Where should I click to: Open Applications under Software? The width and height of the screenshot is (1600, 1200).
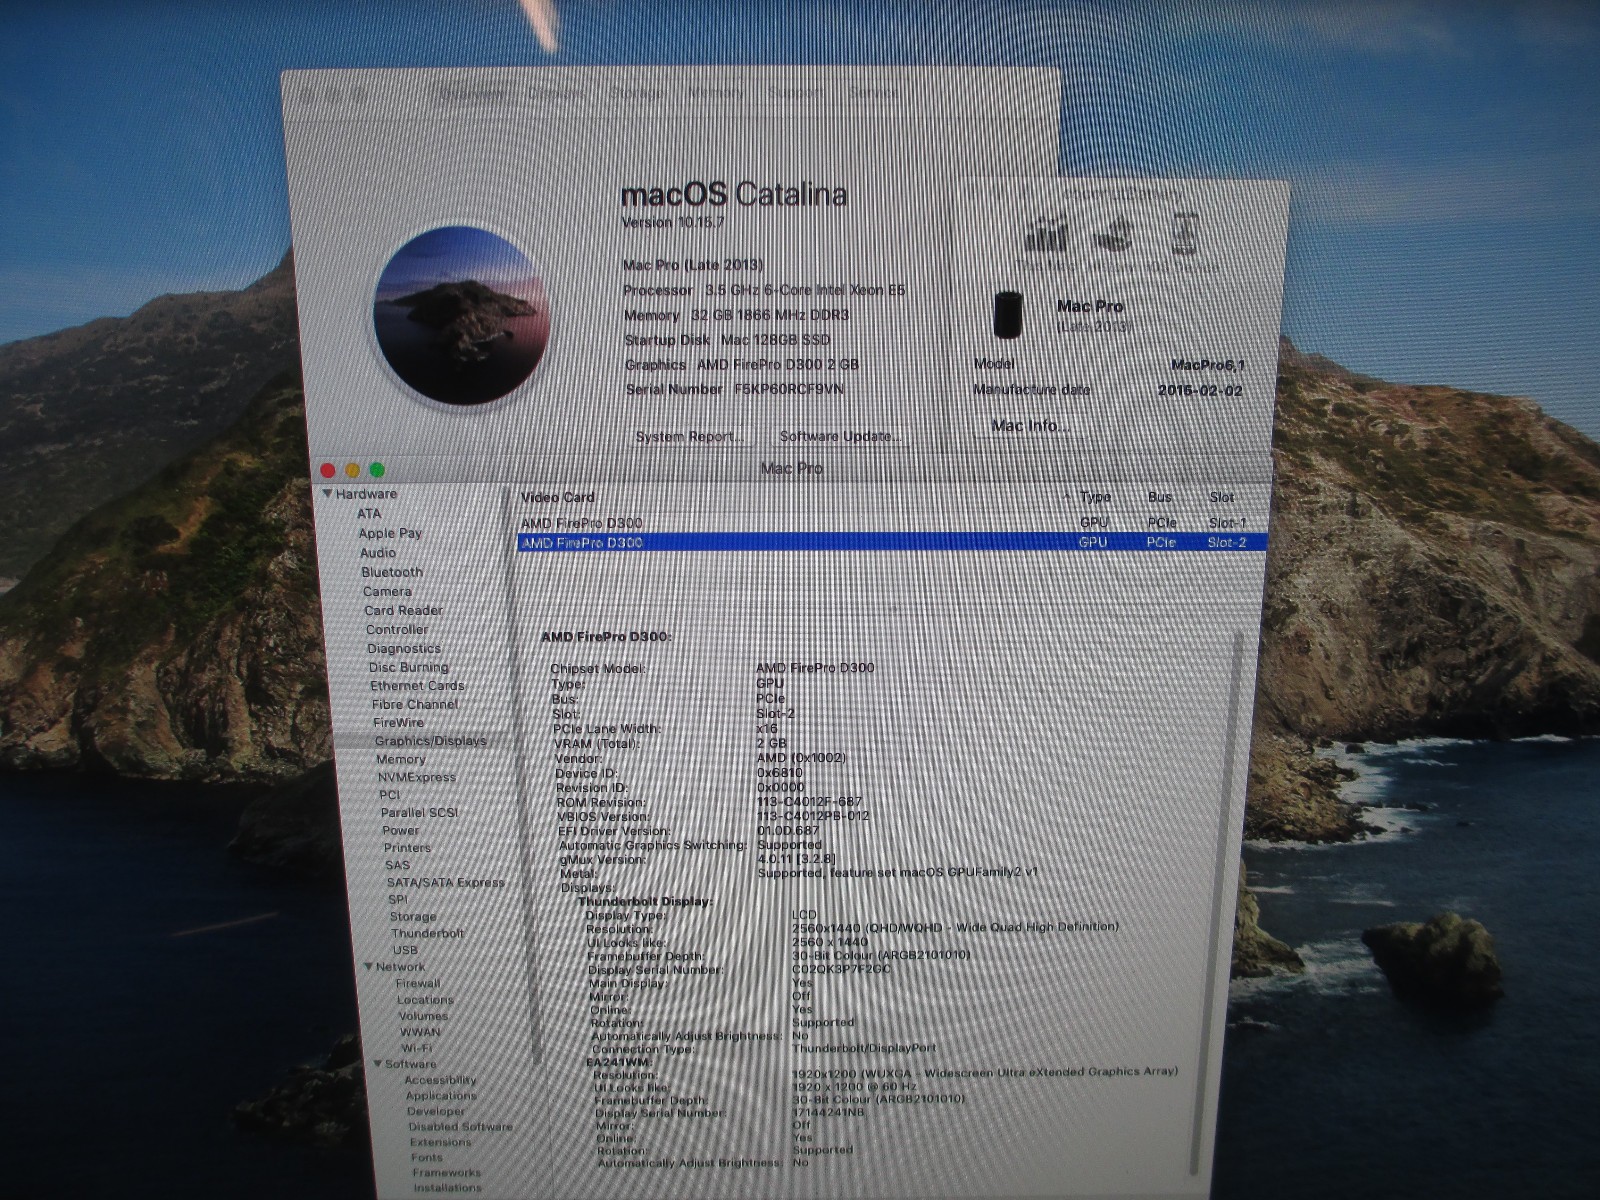click(x=441, y=1096)
